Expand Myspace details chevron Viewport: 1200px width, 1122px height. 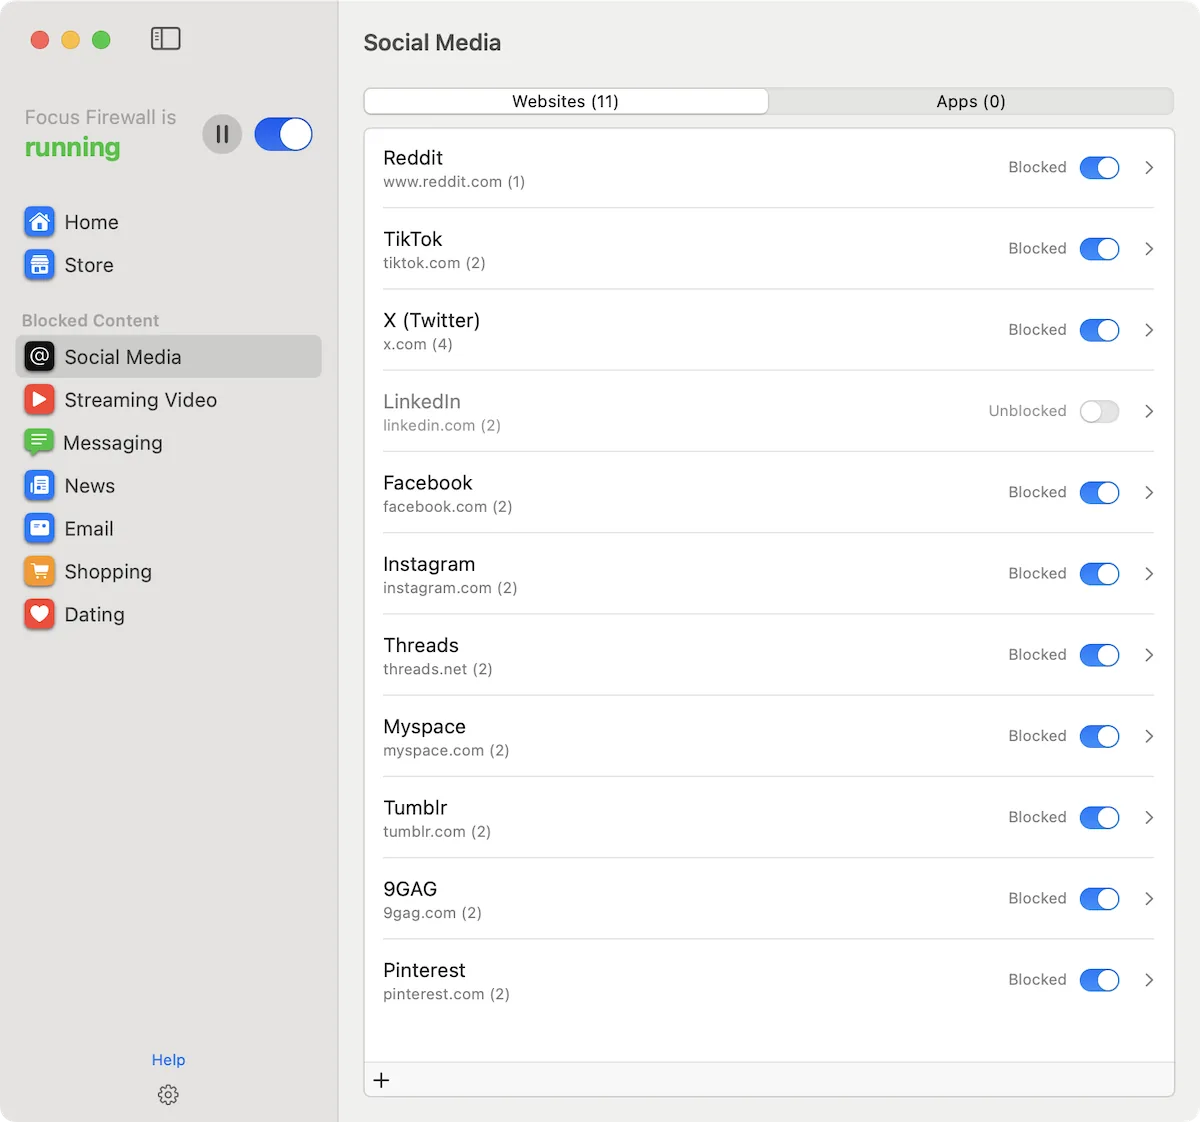tap(1149, 736)
